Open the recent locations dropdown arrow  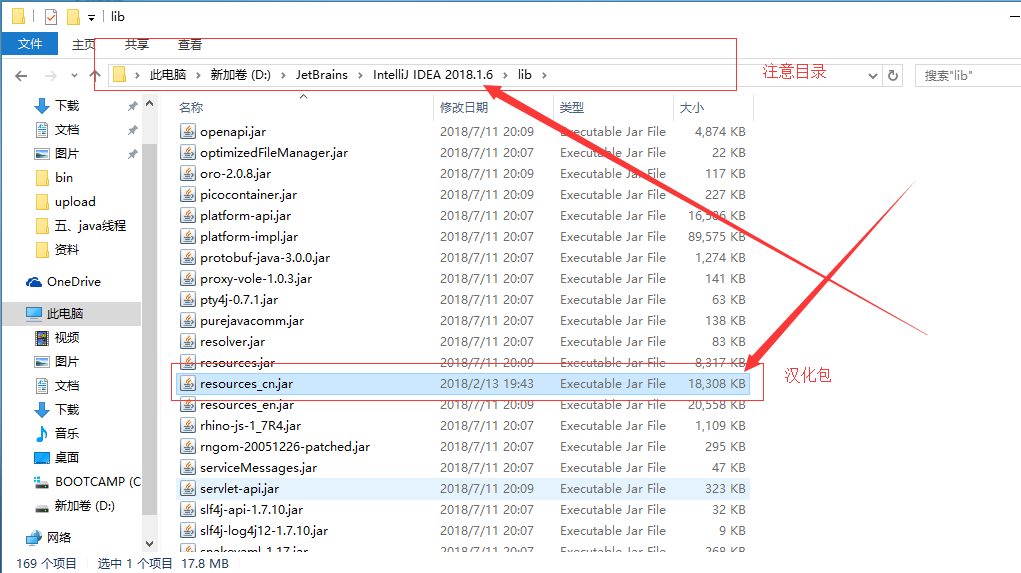point(74,76)
